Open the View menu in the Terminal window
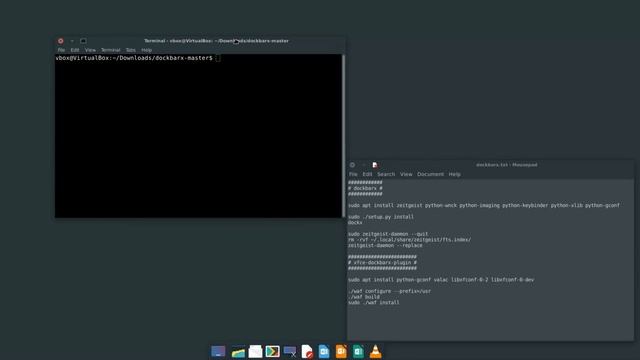Screen dimensions: 640x360 (x=90, y=50)
